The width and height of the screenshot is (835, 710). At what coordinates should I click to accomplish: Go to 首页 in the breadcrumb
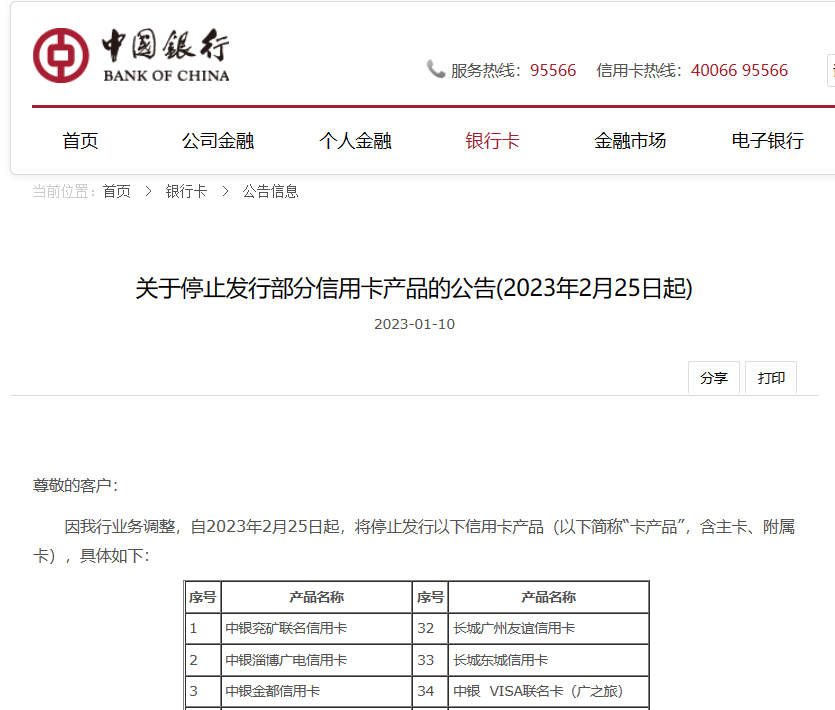click(117, 191)
